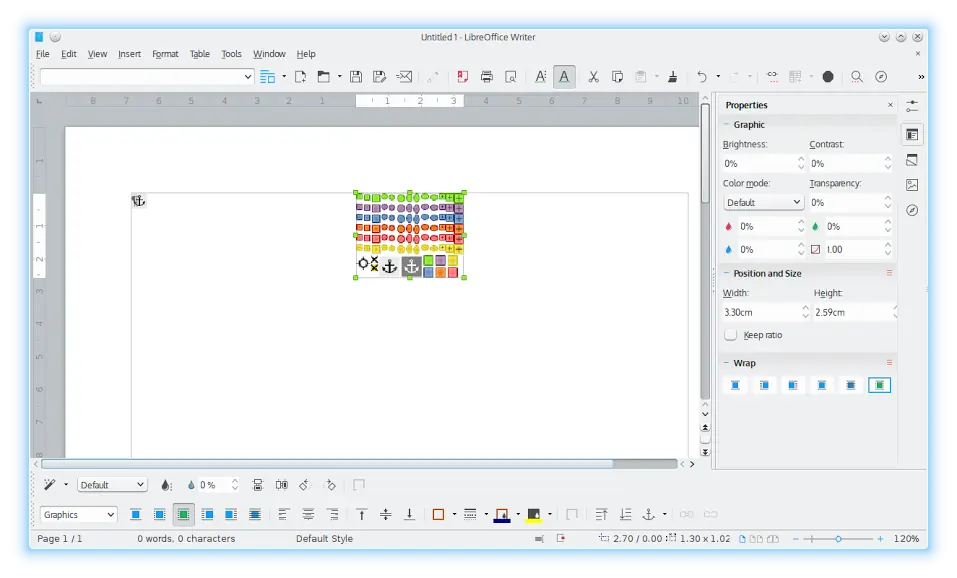Open Find and Replace magnifier icon
Screen dimensions: 957x578
(857, 77)
